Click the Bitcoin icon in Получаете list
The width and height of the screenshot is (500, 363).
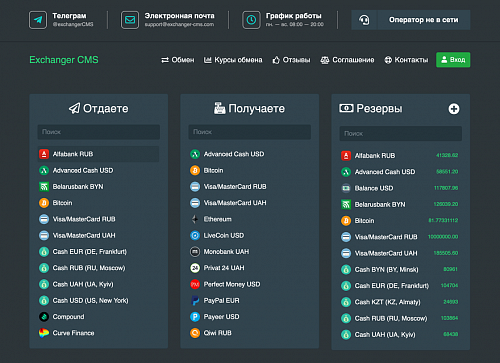click(195, 171)
